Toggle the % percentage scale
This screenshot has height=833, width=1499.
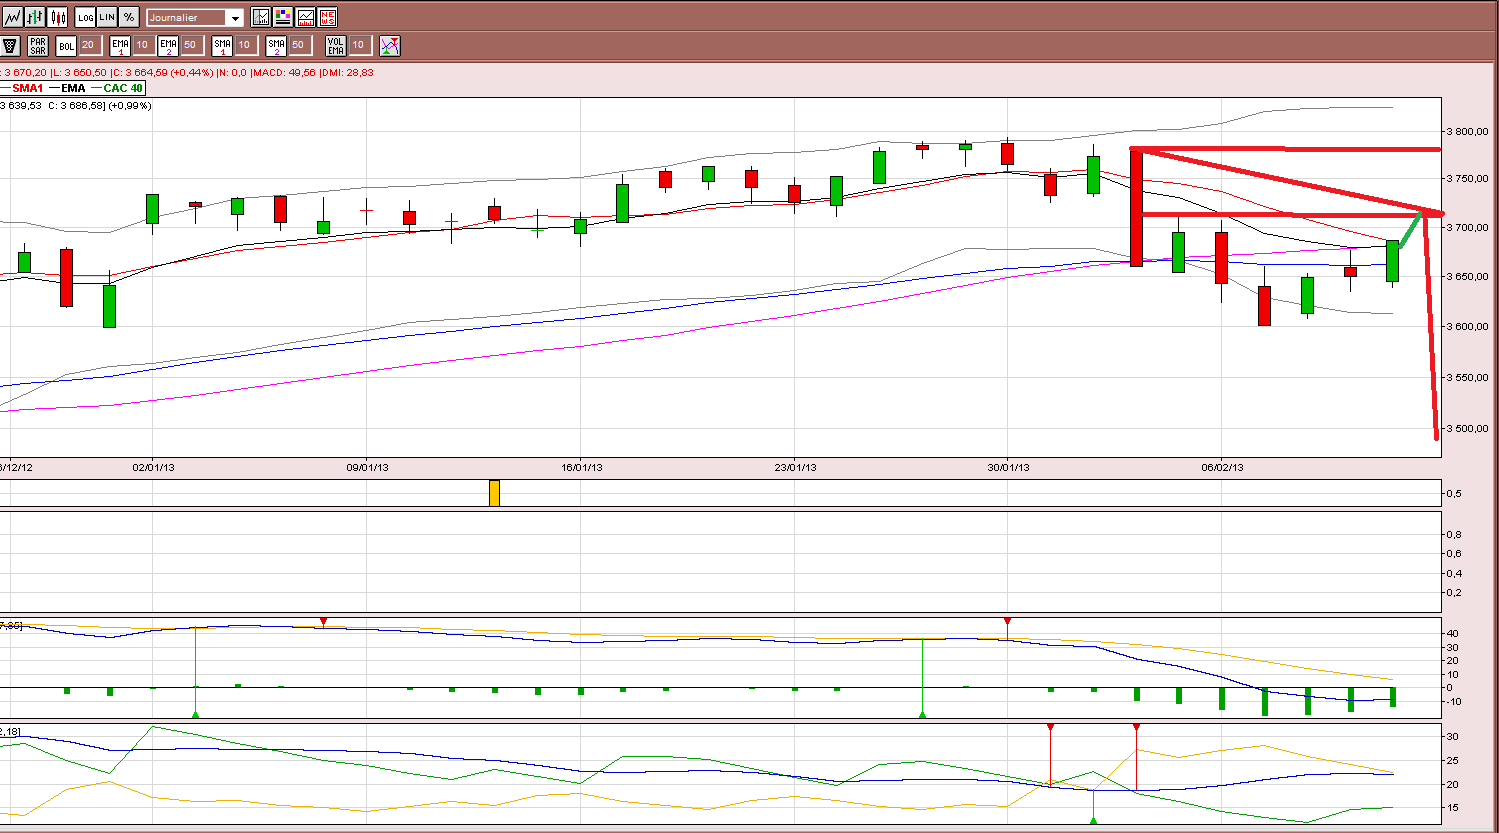coord(129,17)
